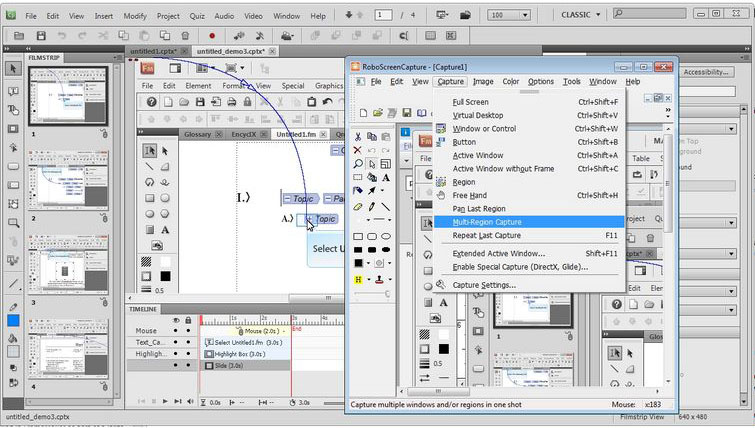Select the Line tool in left toolbox

13,284
